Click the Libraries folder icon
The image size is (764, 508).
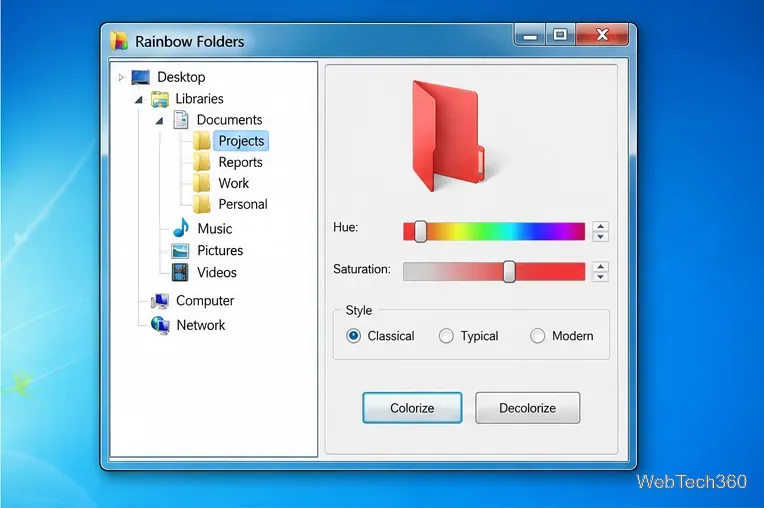click(x=160, y=99)
